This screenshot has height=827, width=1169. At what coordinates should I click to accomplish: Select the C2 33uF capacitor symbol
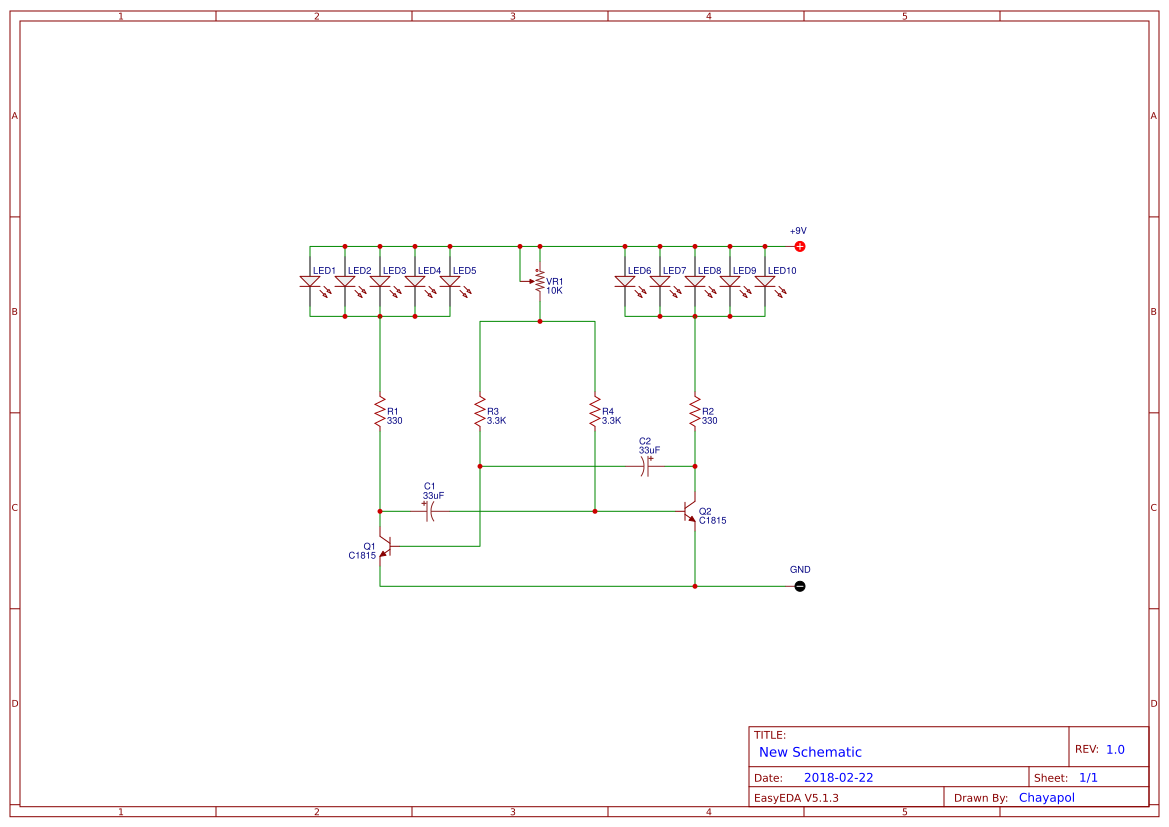pyautogui.click(x=645, y=468)
